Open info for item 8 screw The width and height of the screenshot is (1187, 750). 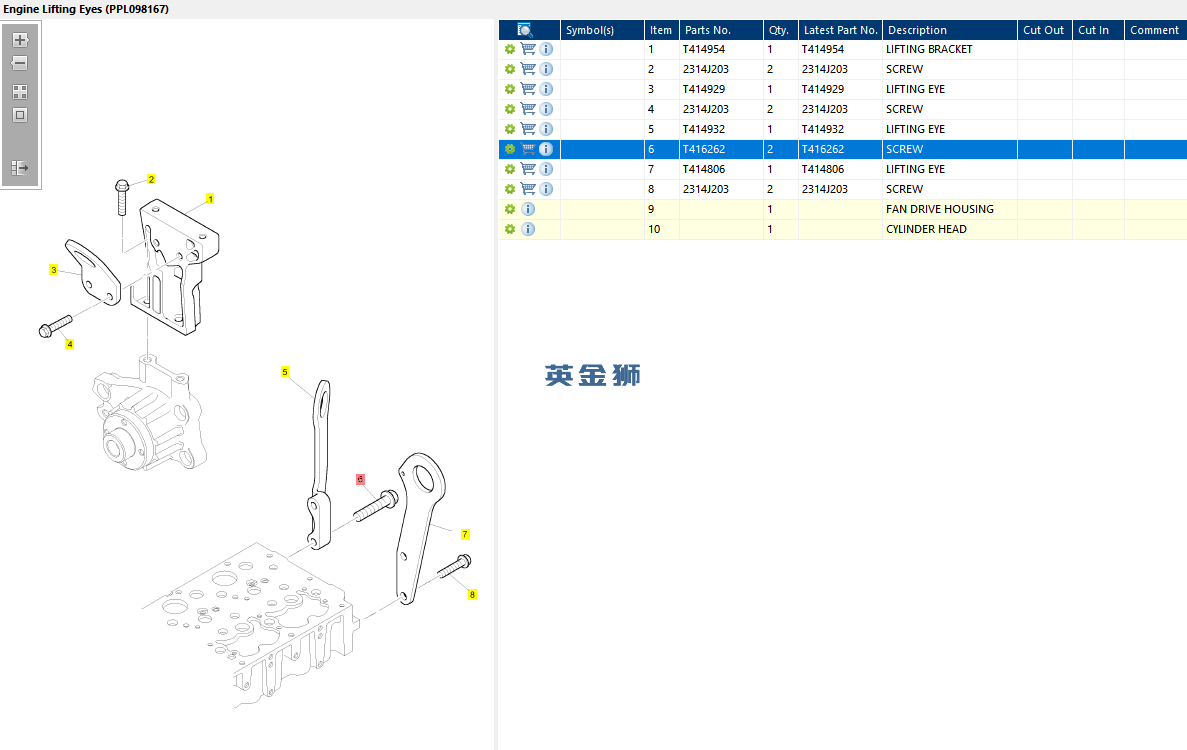coord(546,189)
